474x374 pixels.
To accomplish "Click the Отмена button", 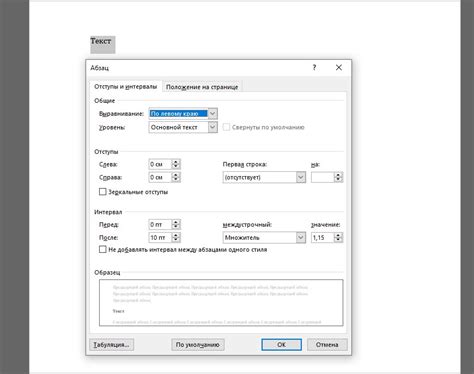I will (x=327, y=345).
